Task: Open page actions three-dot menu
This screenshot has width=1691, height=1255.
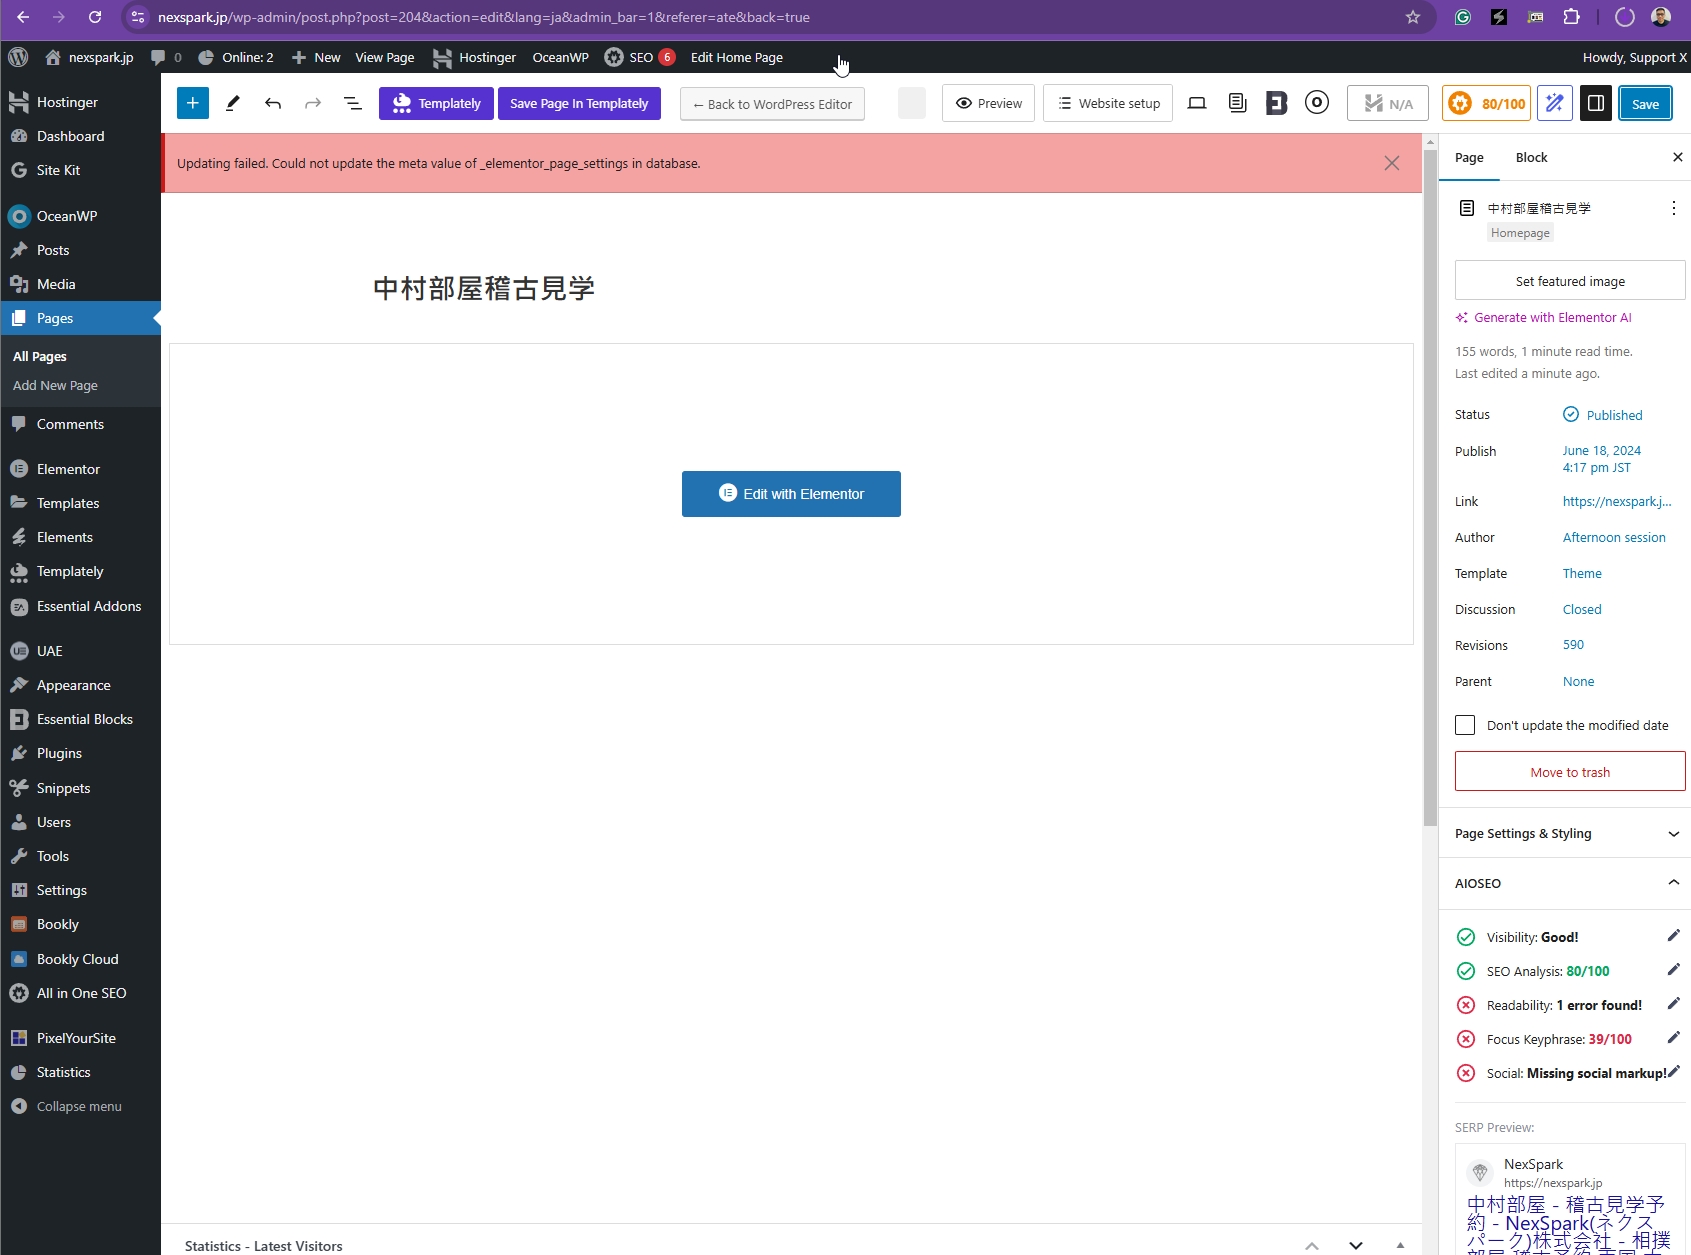Action: coord(1673,208)
